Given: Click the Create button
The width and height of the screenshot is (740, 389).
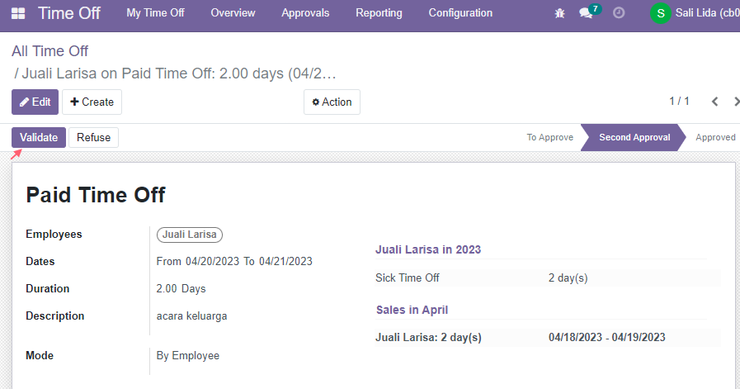Looking at the screenshot, I should pyautogui.click(x=92, y=102).
